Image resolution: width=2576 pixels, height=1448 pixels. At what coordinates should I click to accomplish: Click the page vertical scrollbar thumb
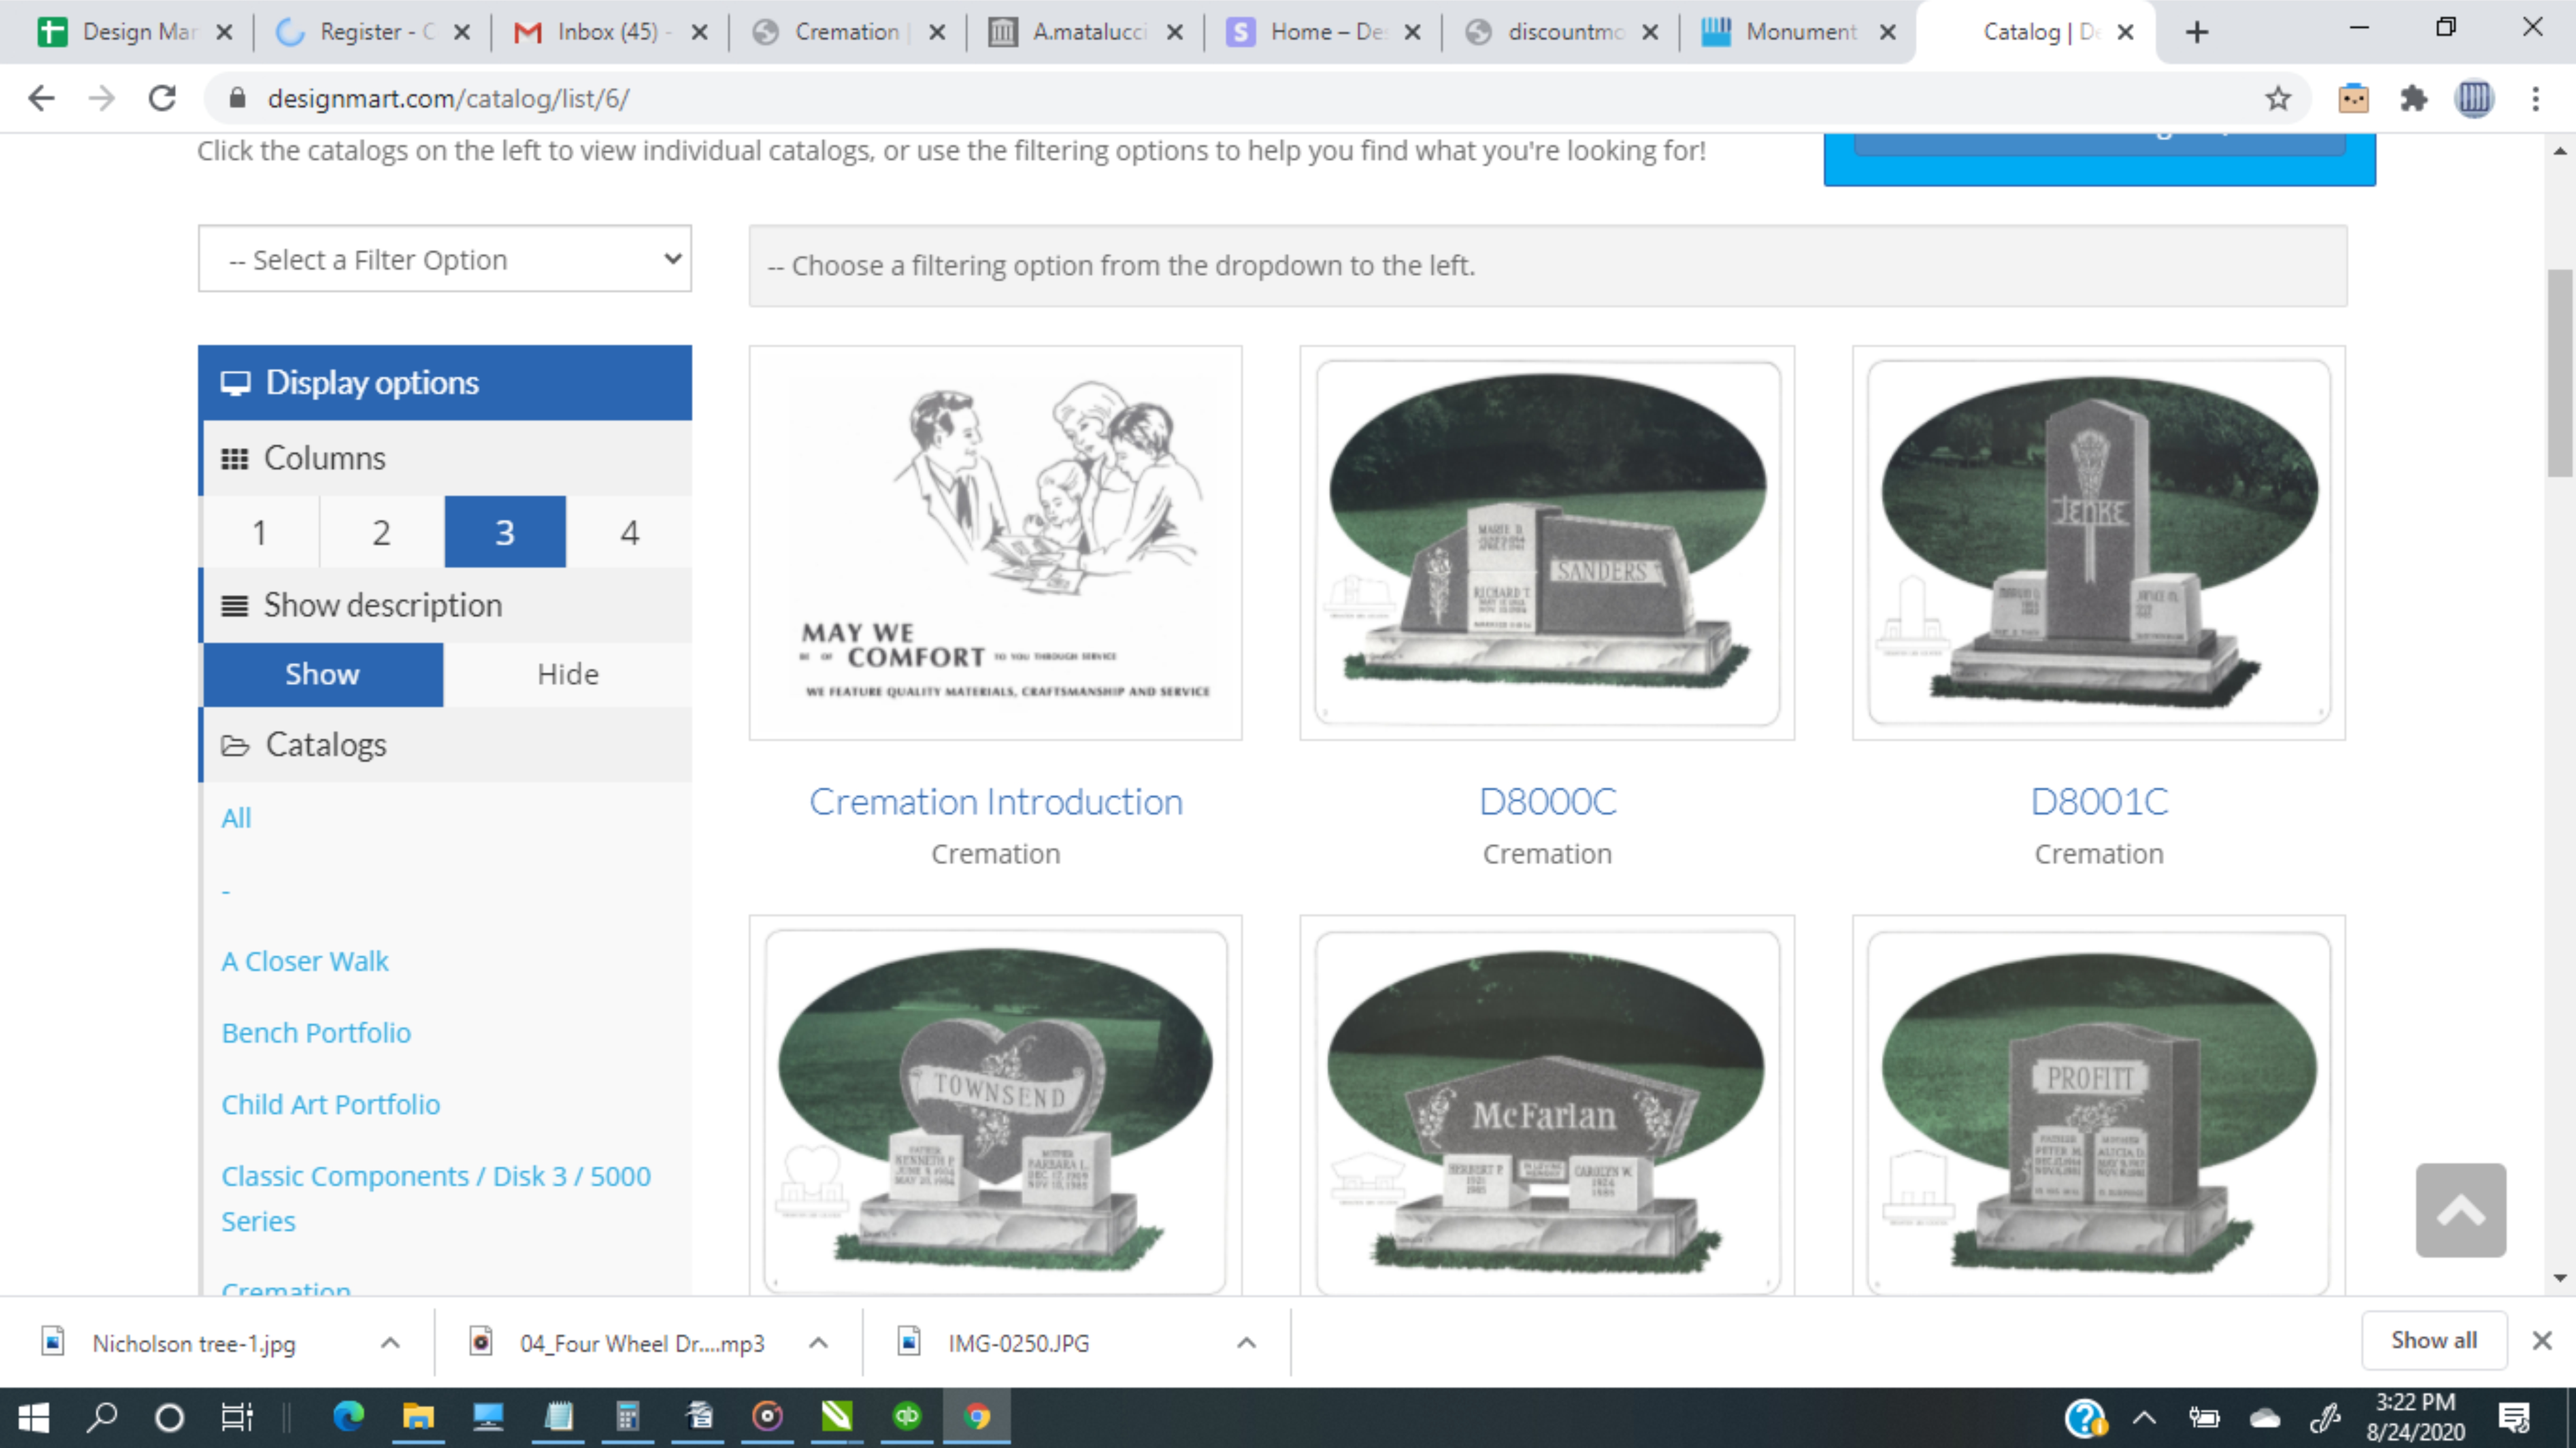click(2560, 372)
